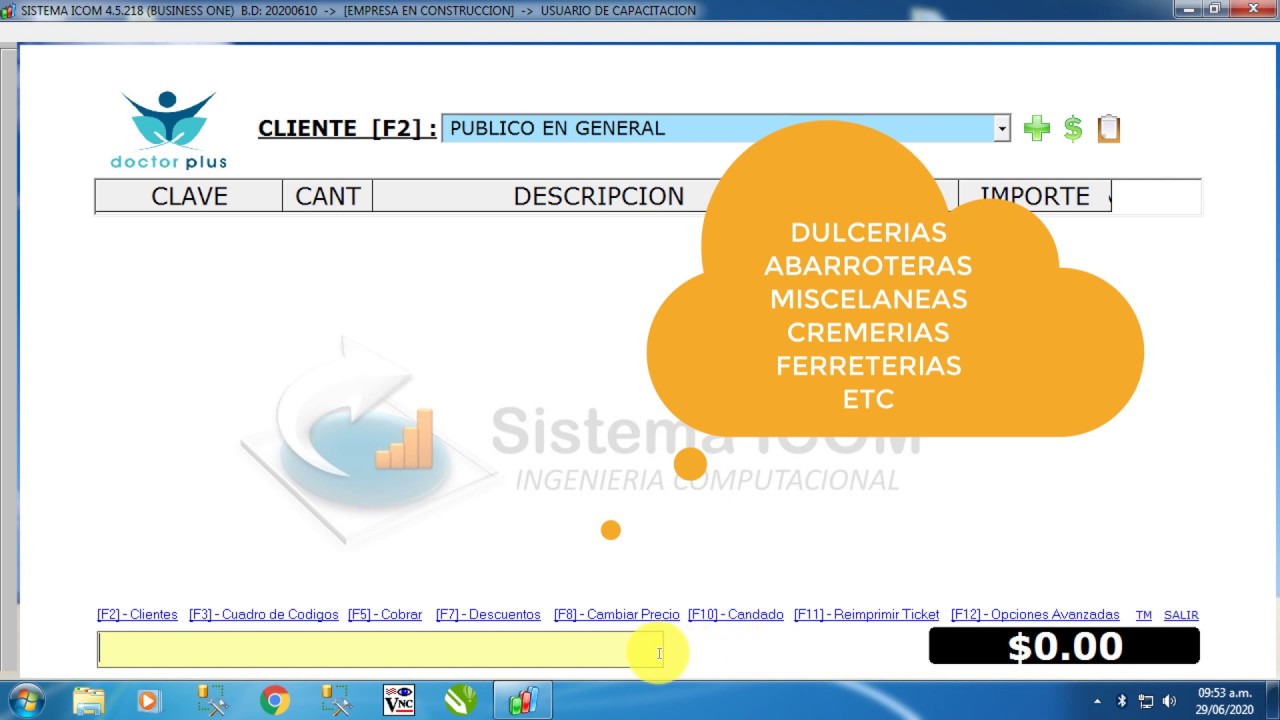Screen dimensions: 1280x720
Task: Click the TM link
Action: (1144, 615)
